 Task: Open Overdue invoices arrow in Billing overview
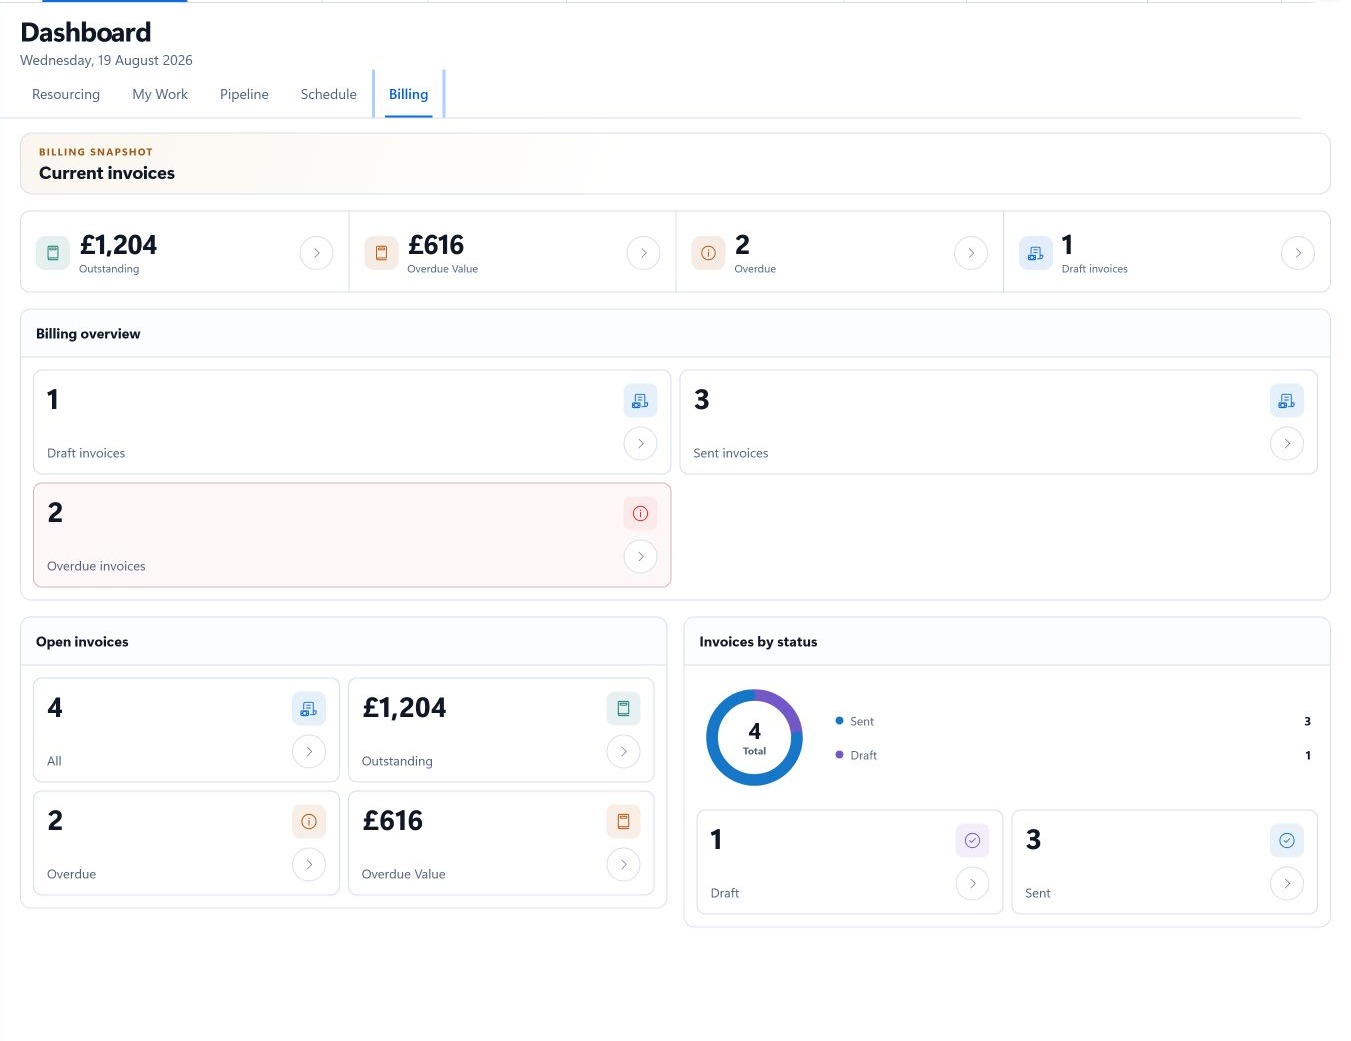coord(640,556)
